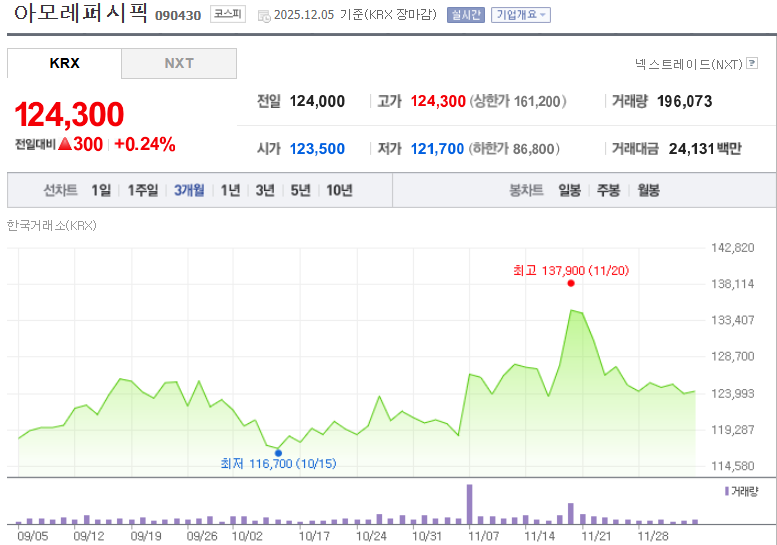Click the tallest volume bar near 11/07

pyautogui.click(x=470, y=504)
